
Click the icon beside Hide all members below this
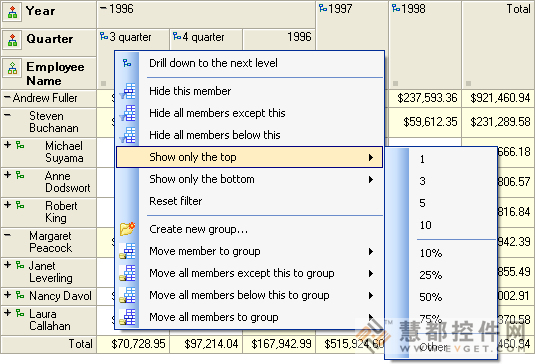tap(127, 135)
